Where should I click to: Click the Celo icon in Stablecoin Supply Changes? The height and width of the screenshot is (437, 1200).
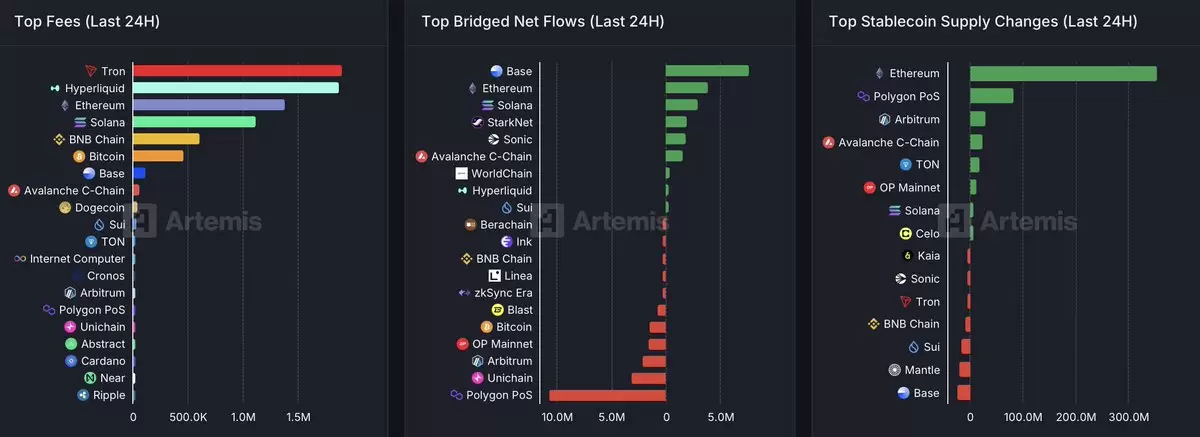point(905,233)
